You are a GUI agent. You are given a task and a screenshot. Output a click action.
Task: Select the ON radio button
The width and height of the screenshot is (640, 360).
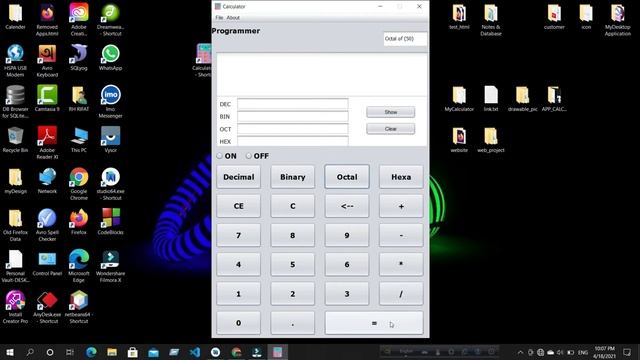tap(220, 156)
